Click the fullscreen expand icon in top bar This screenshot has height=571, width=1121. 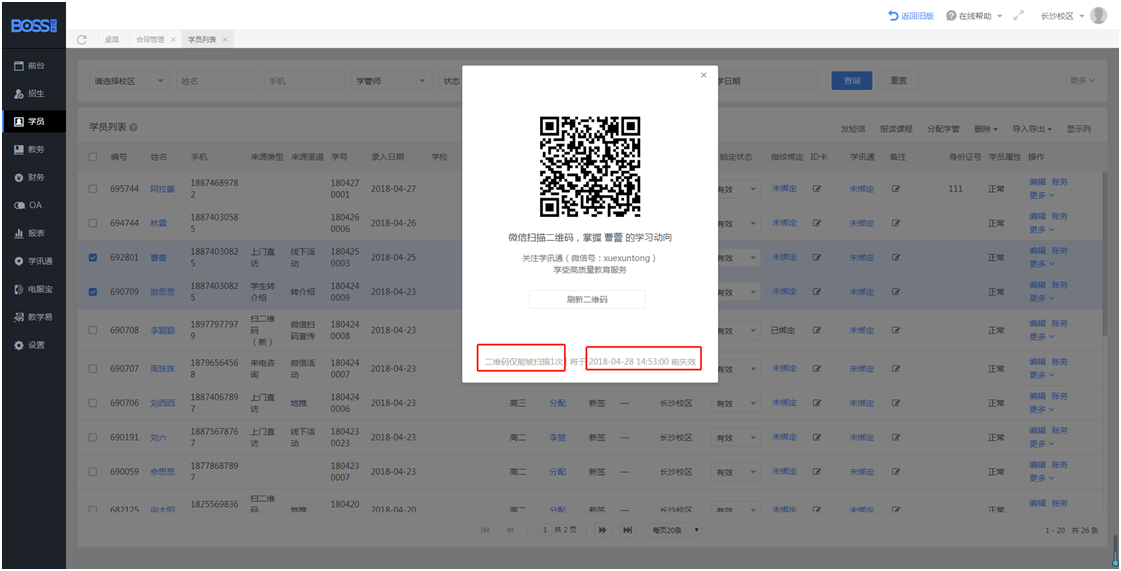pyautogui.click(x=1019, y=15)
